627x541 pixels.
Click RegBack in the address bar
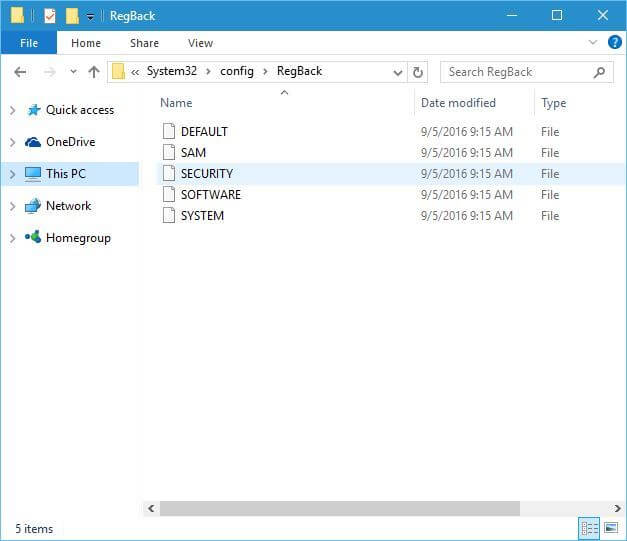299,71
